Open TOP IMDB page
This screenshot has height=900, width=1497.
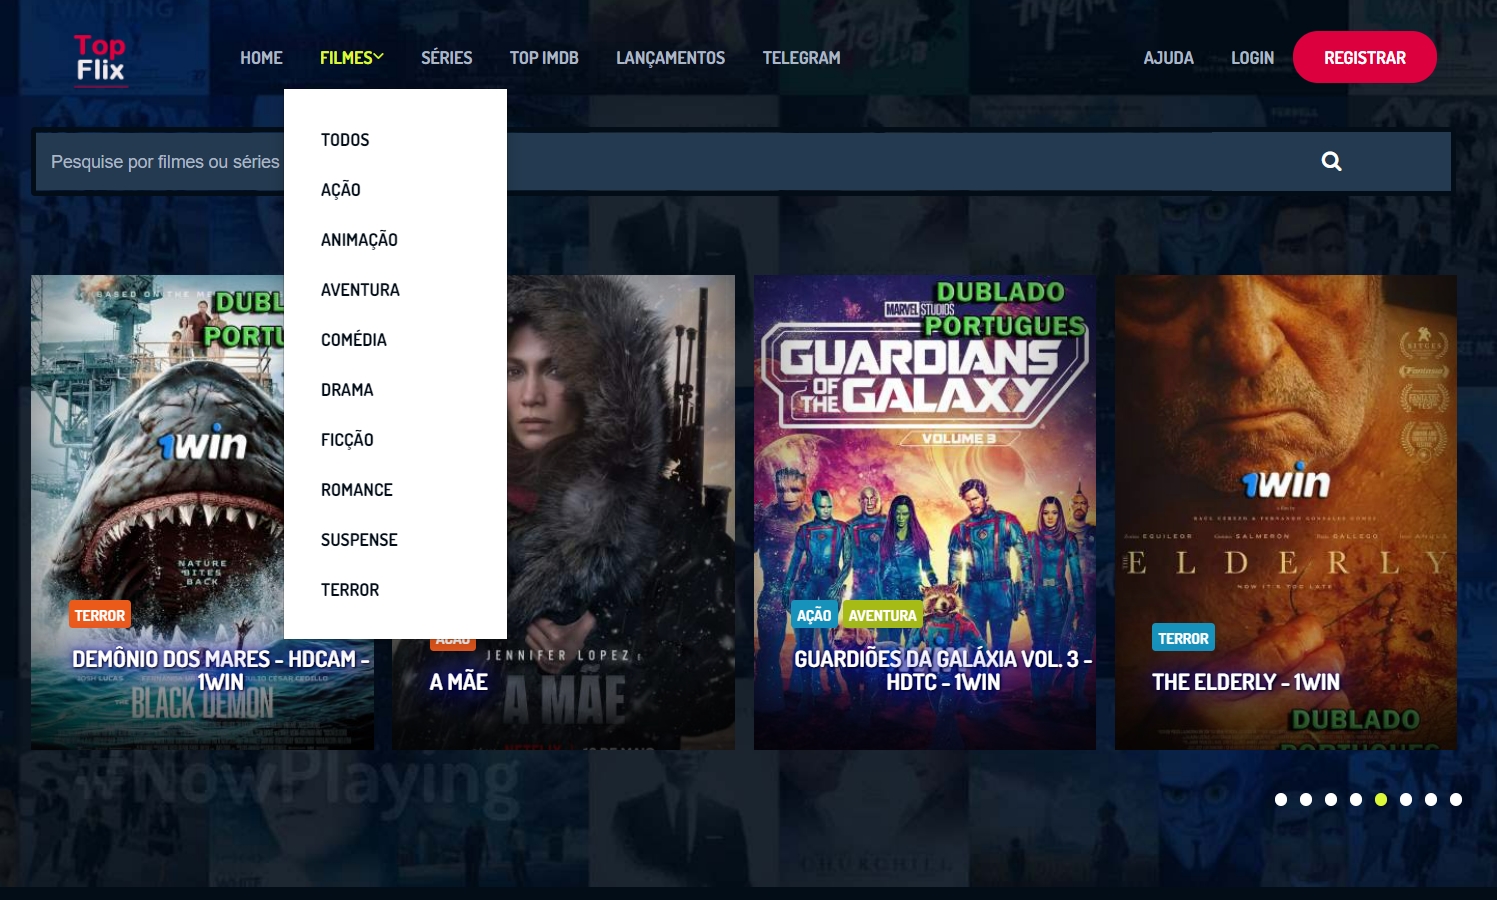544,58
